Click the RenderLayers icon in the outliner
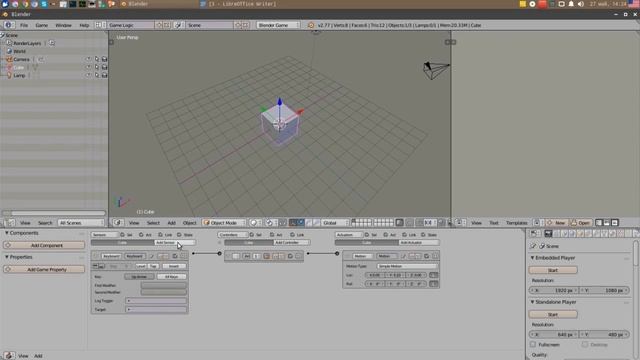Screen dimensions: 640x360 pos(9,43)
